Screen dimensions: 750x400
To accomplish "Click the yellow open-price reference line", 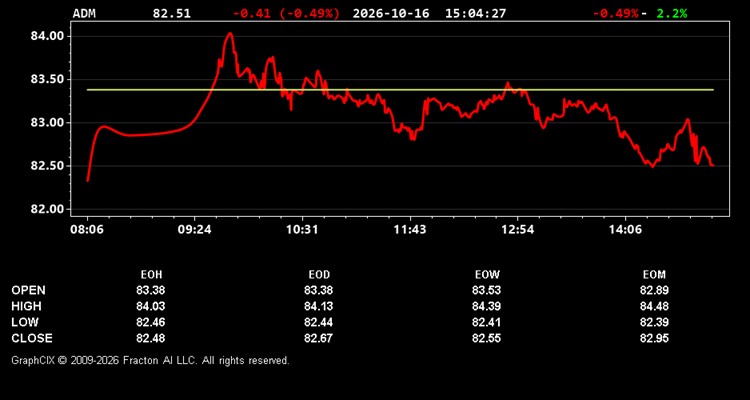I will (x=400, y=89).
